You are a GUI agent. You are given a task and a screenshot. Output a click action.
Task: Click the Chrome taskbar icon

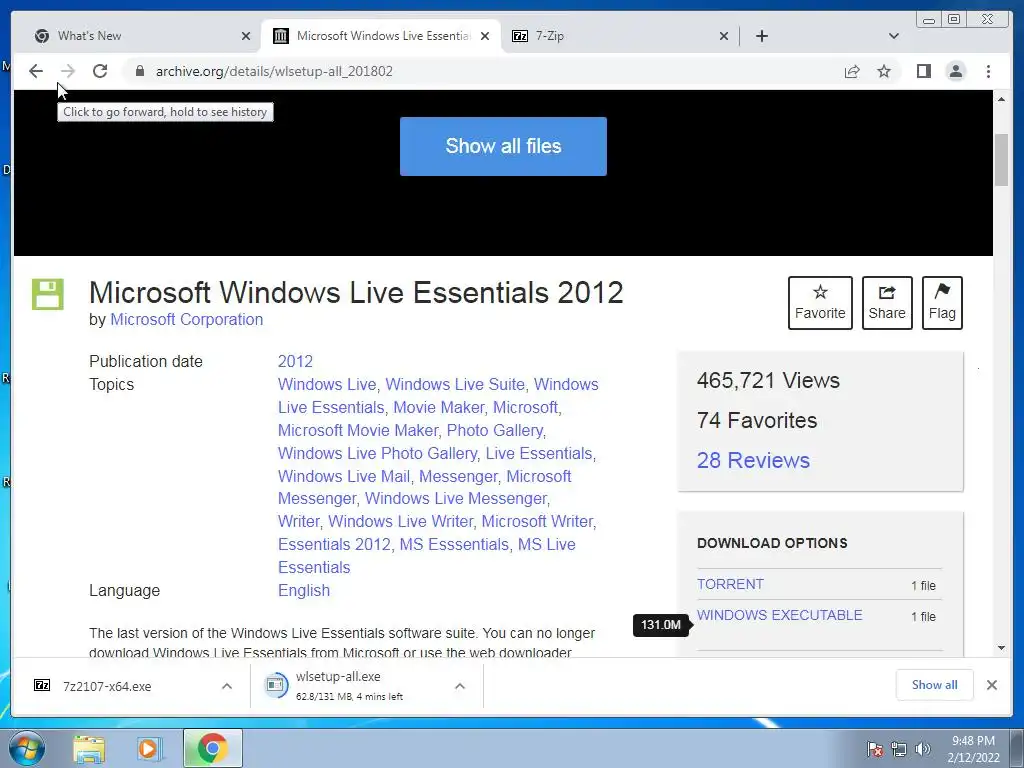pos(213,748)
